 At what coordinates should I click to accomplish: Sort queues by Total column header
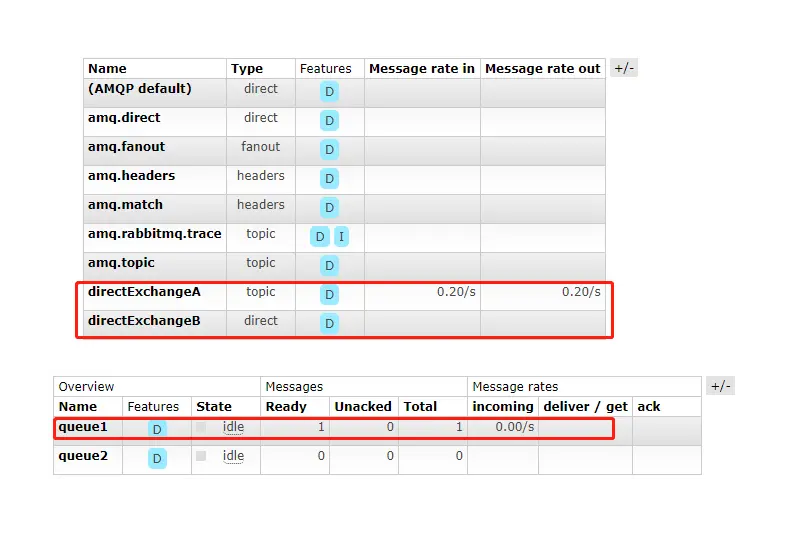click(x=420, y=407)
